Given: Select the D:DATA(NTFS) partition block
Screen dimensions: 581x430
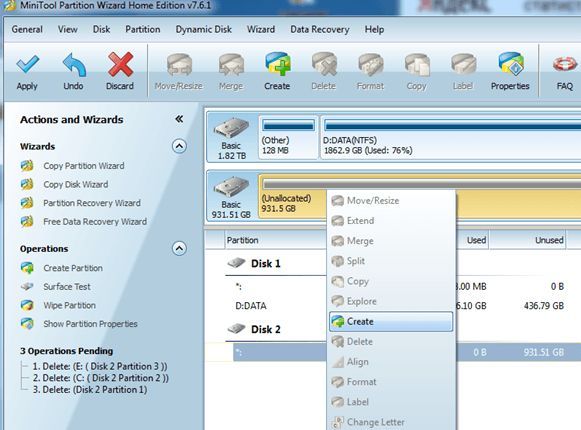Looking at the screenshot, I should (451, 138).
